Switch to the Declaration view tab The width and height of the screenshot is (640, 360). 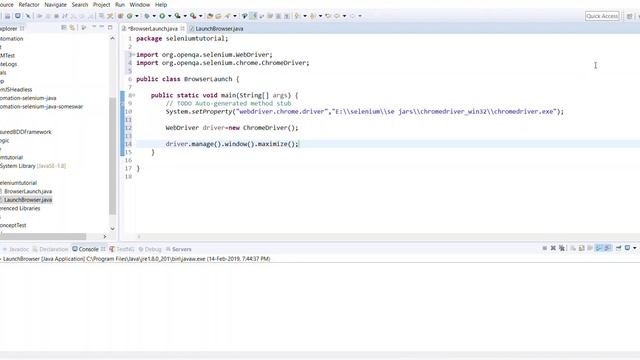(51, 249)
